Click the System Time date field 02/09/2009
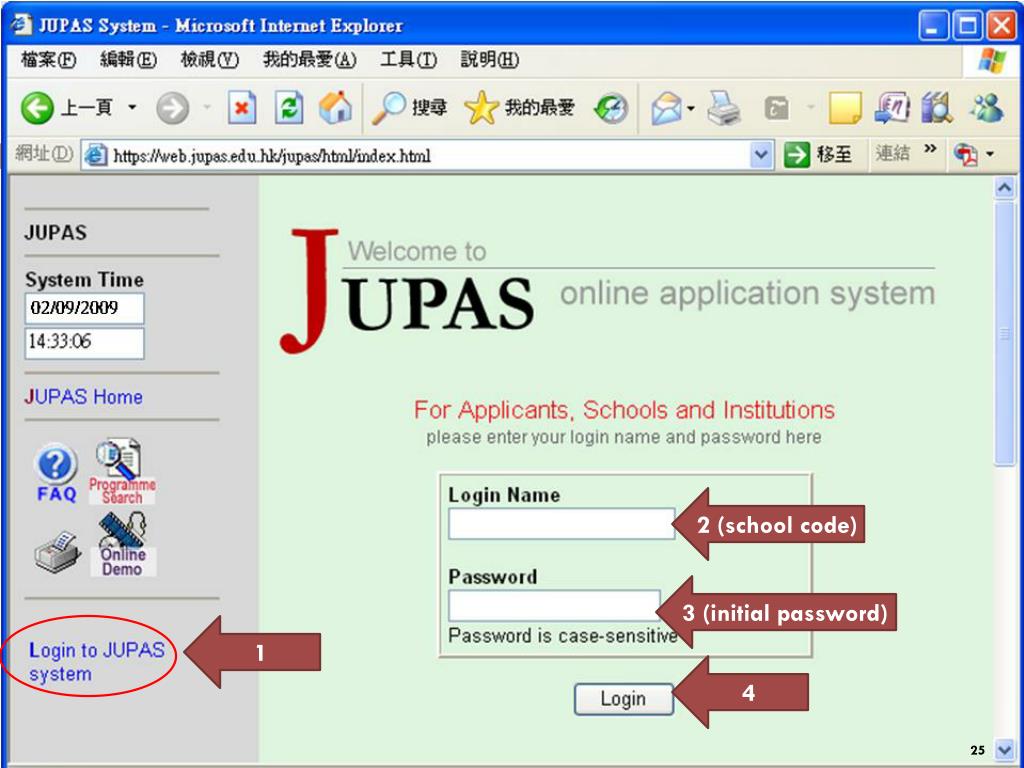1024x768 pixels. (84, 308)
